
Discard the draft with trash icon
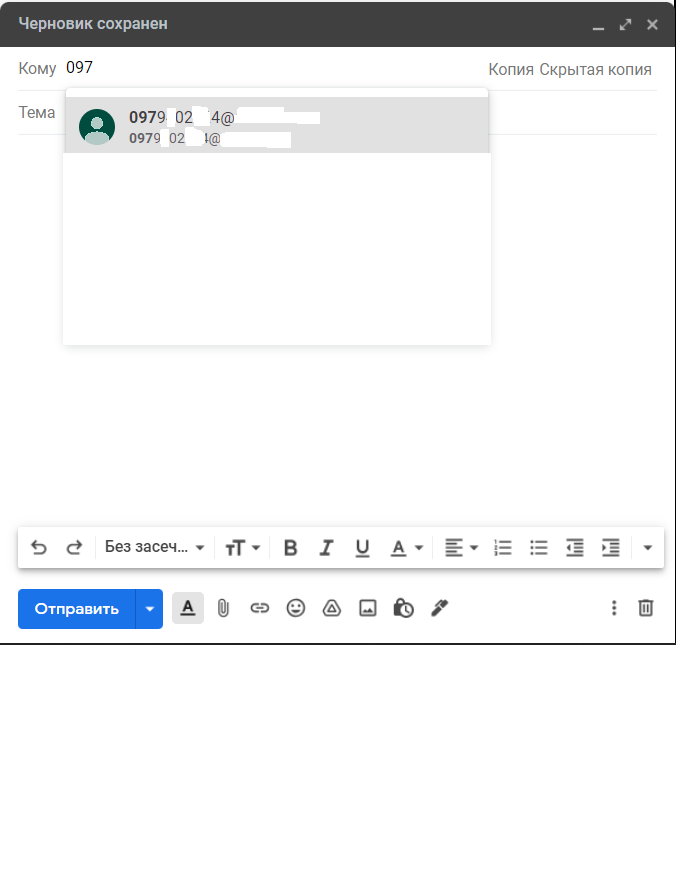[646, 608]
